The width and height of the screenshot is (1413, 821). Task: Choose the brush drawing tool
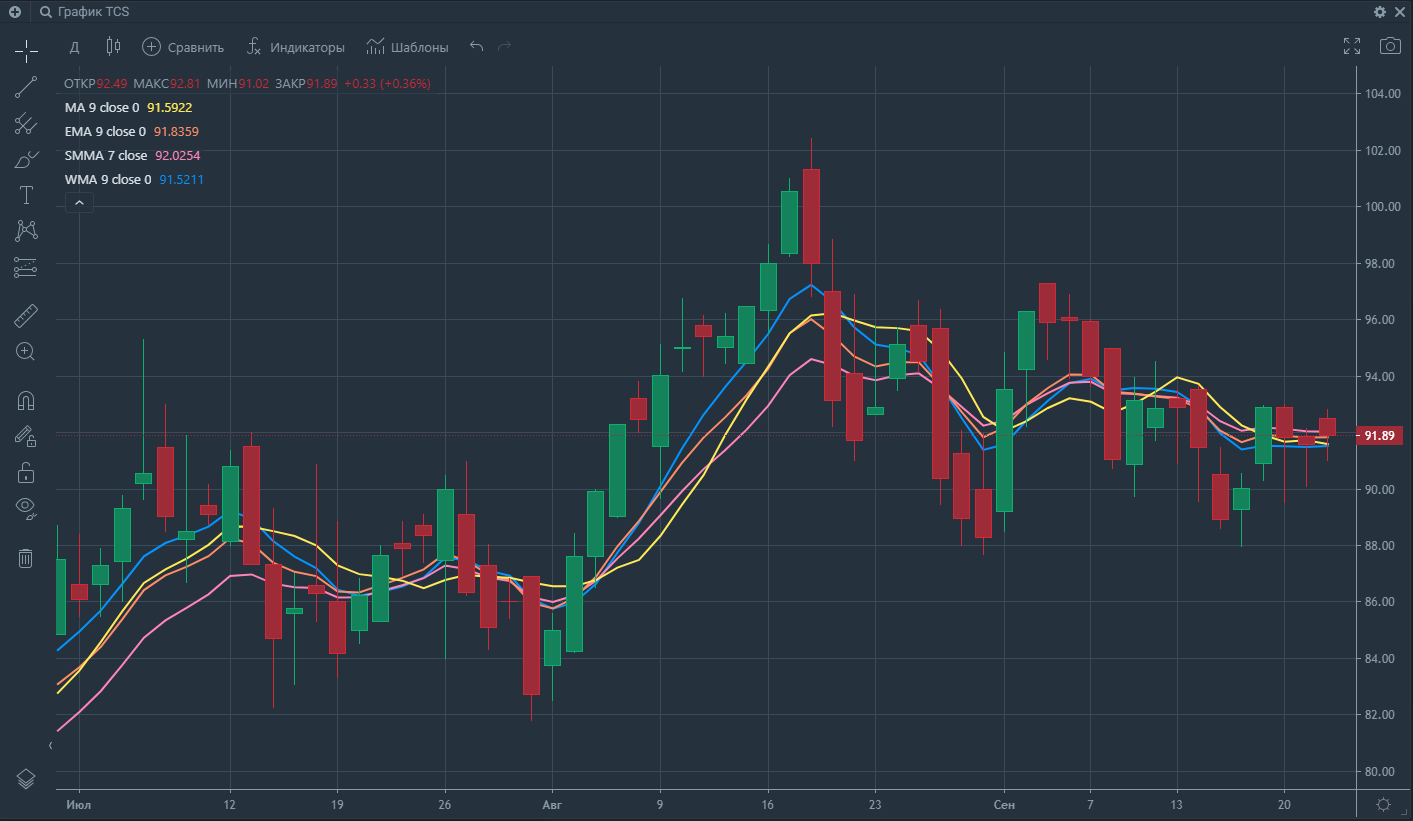26,159
